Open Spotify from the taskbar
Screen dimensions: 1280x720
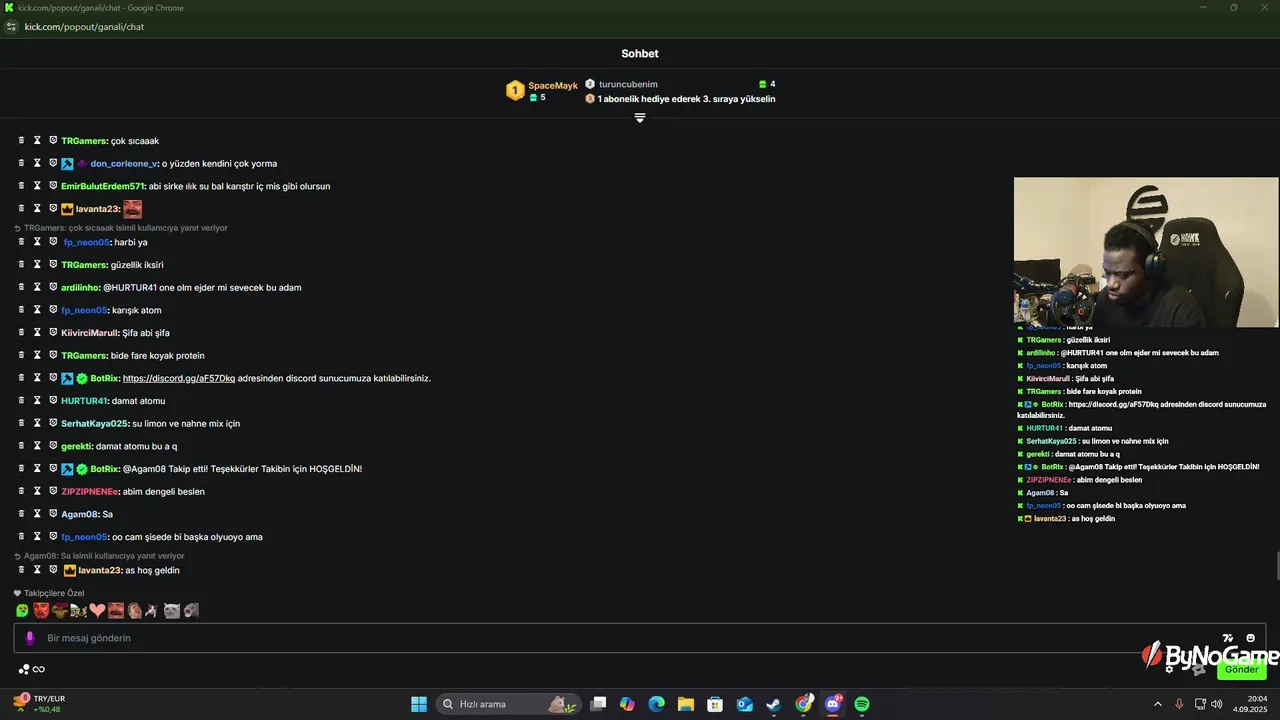[x=862, y=704]
